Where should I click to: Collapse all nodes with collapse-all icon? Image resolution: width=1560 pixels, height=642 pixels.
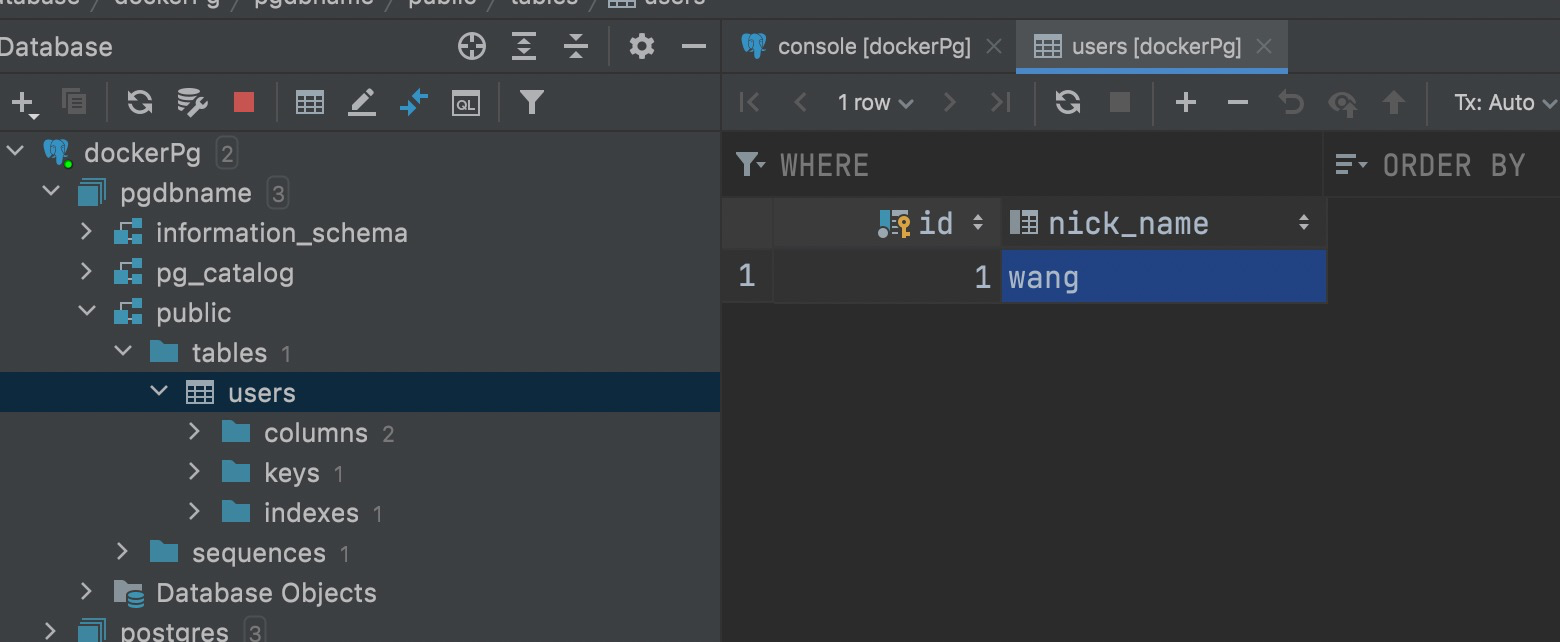[575, 46]
